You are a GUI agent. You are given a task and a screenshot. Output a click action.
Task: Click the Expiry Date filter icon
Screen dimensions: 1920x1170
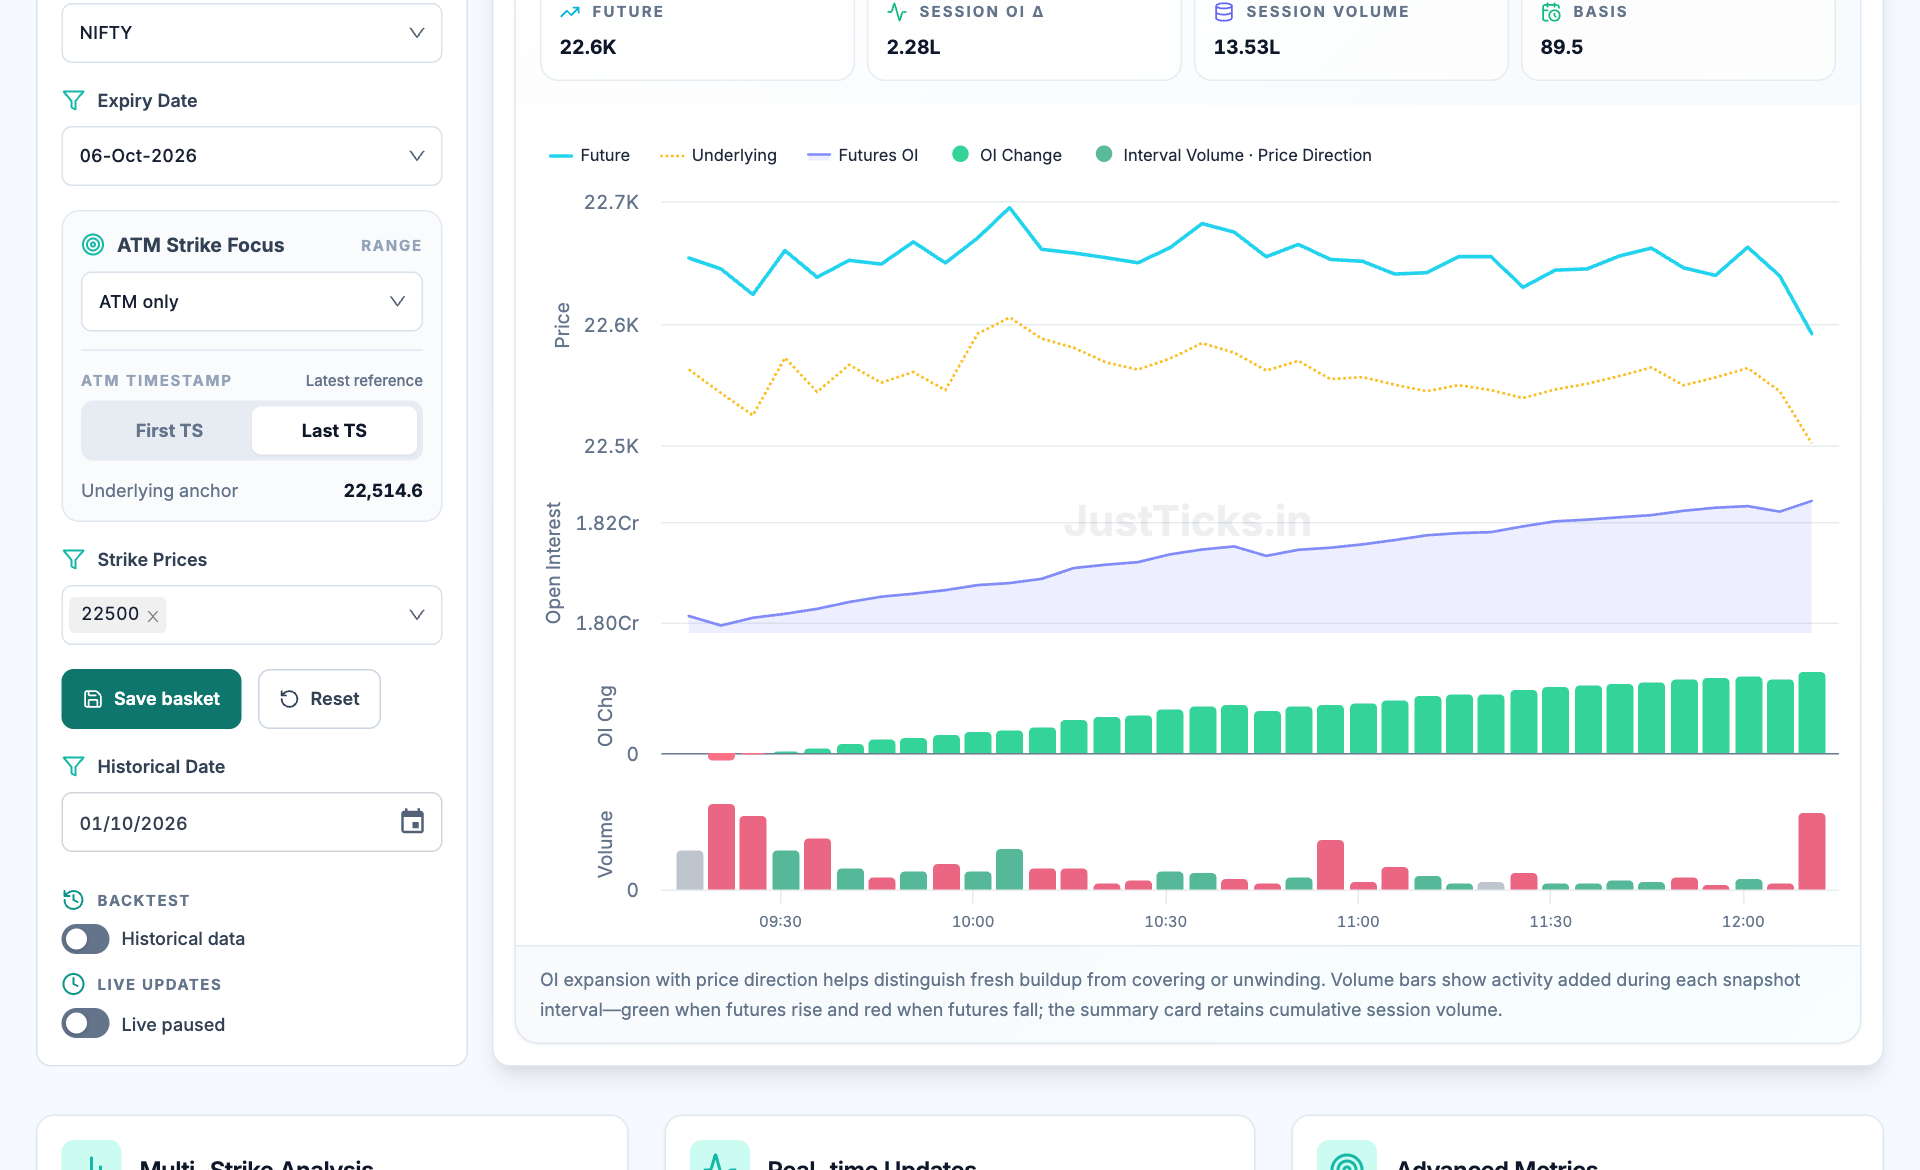(73, 100)
